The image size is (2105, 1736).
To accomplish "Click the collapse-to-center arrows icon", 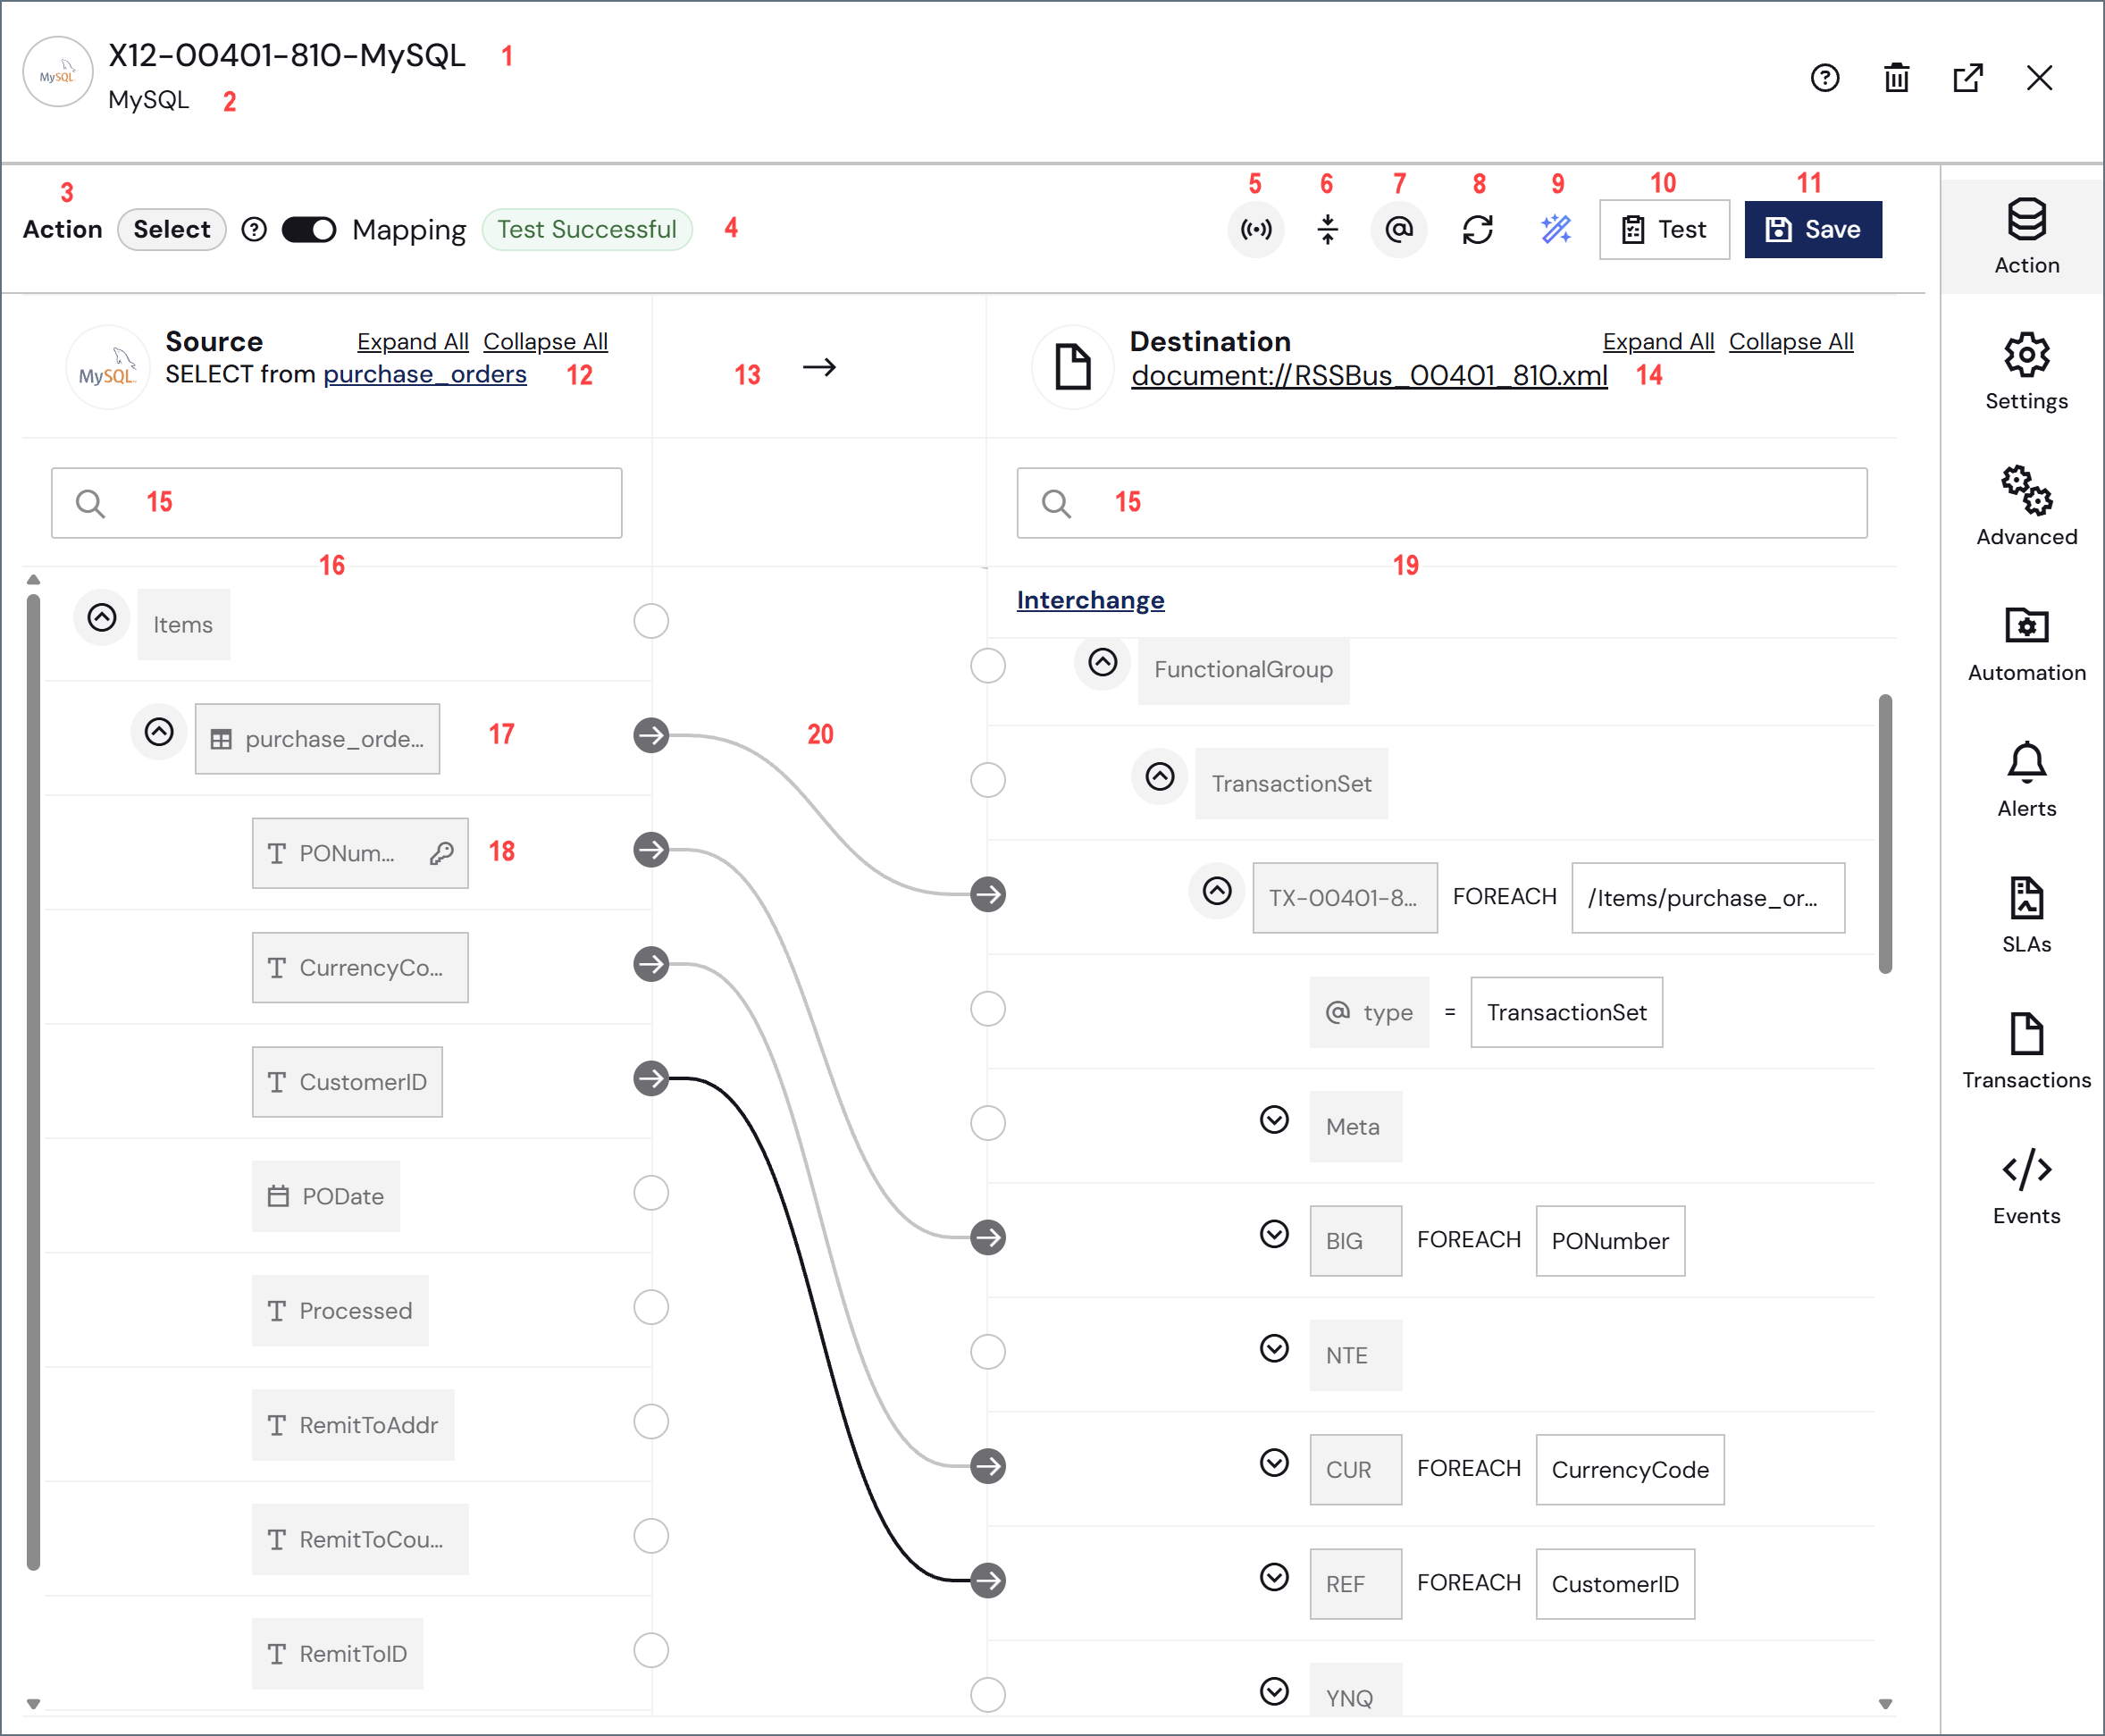I will 1327,229.
